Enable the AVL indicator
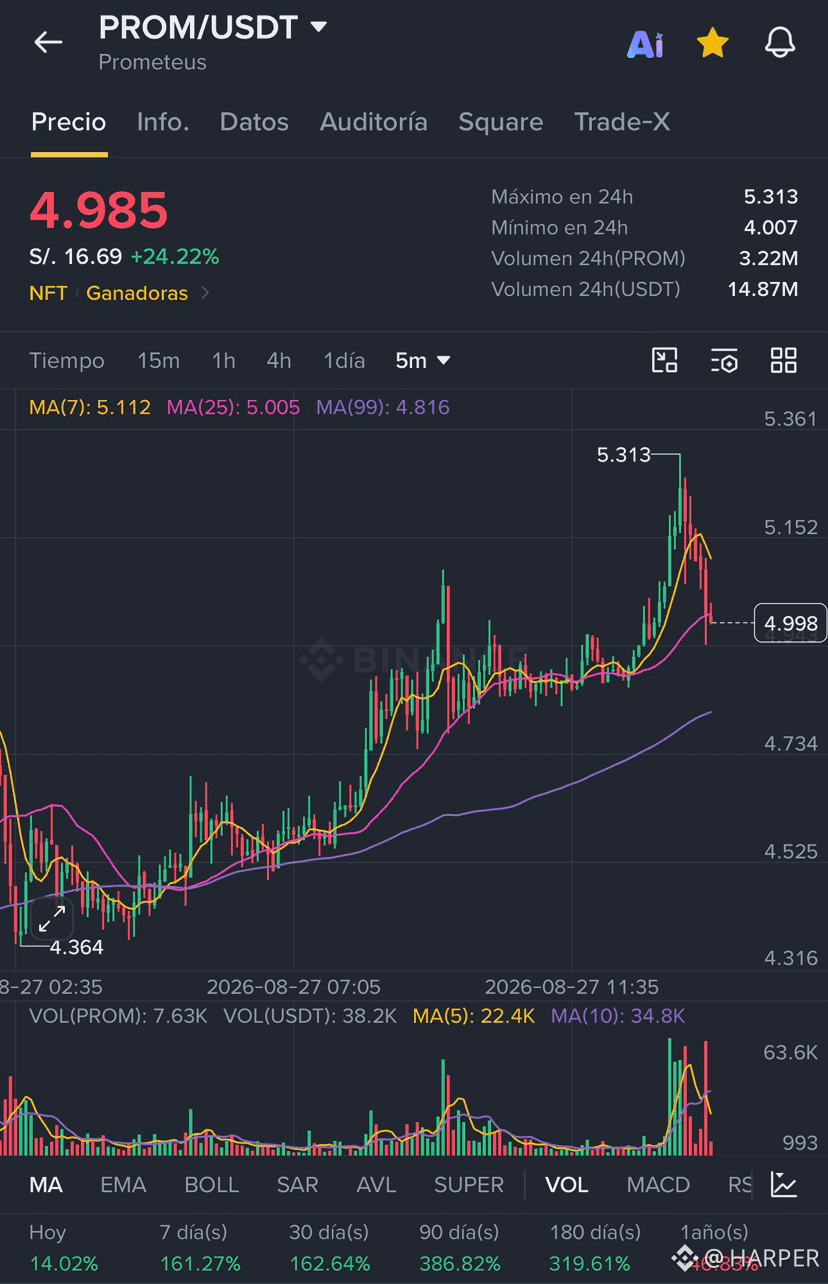Viewport: 828px width, 1284px height. pyautogui.click(x=376, y=1185)
